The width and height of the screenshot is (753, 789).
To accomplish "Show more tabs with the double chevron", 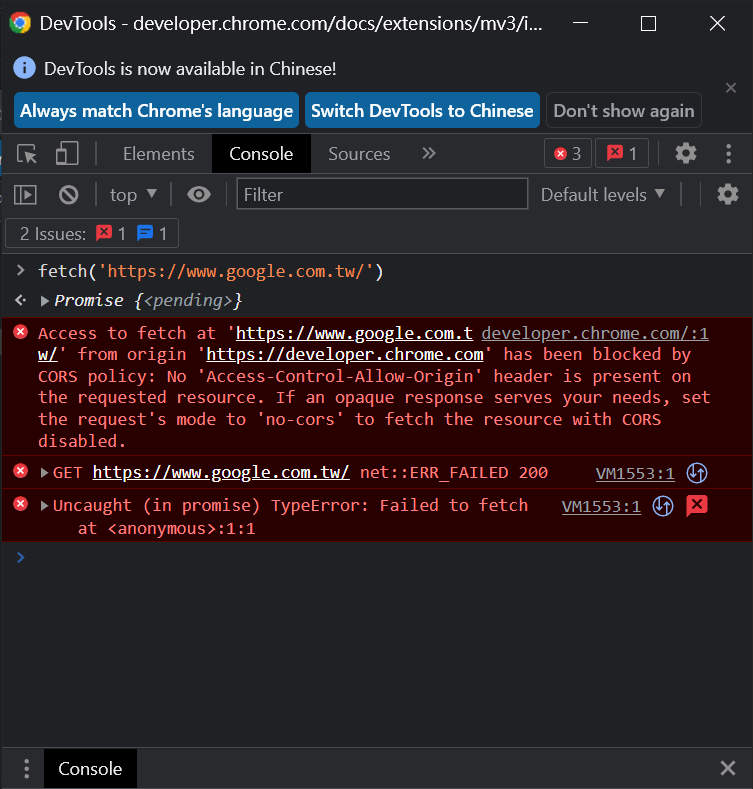I will [x=428, y=153].
